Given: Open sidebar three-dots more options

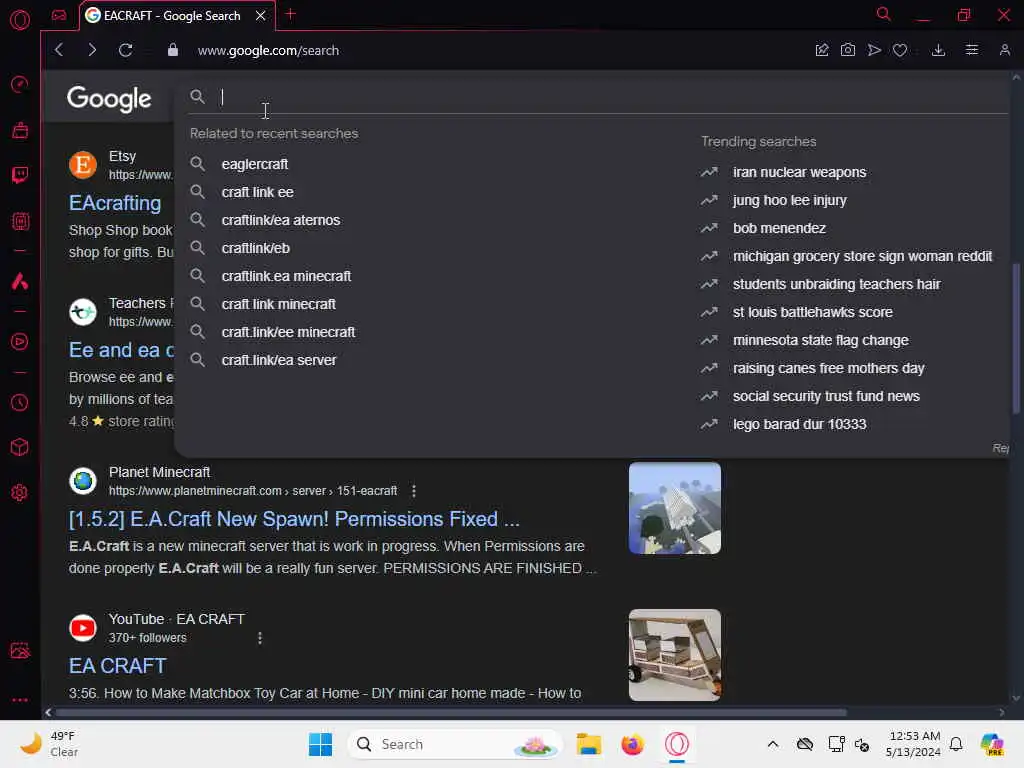Looking at the screenshot, I should pos(20,699).
